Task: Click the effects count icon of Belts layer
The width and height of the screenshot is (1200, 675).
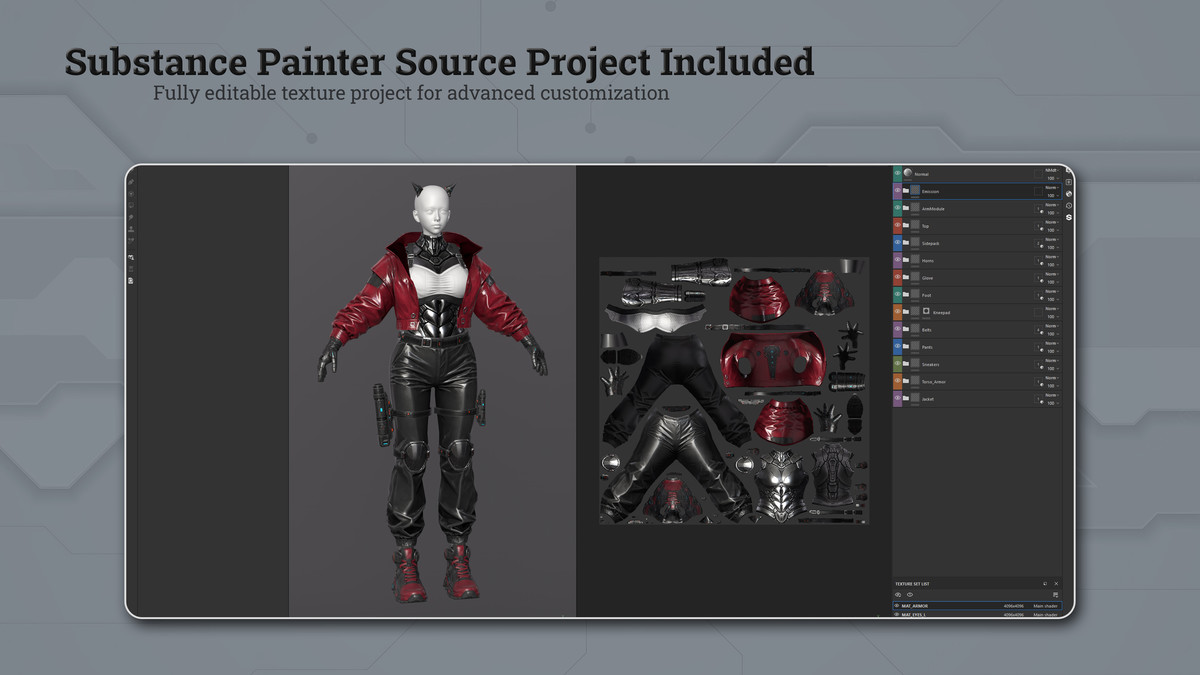Action: pos(1039,331)
